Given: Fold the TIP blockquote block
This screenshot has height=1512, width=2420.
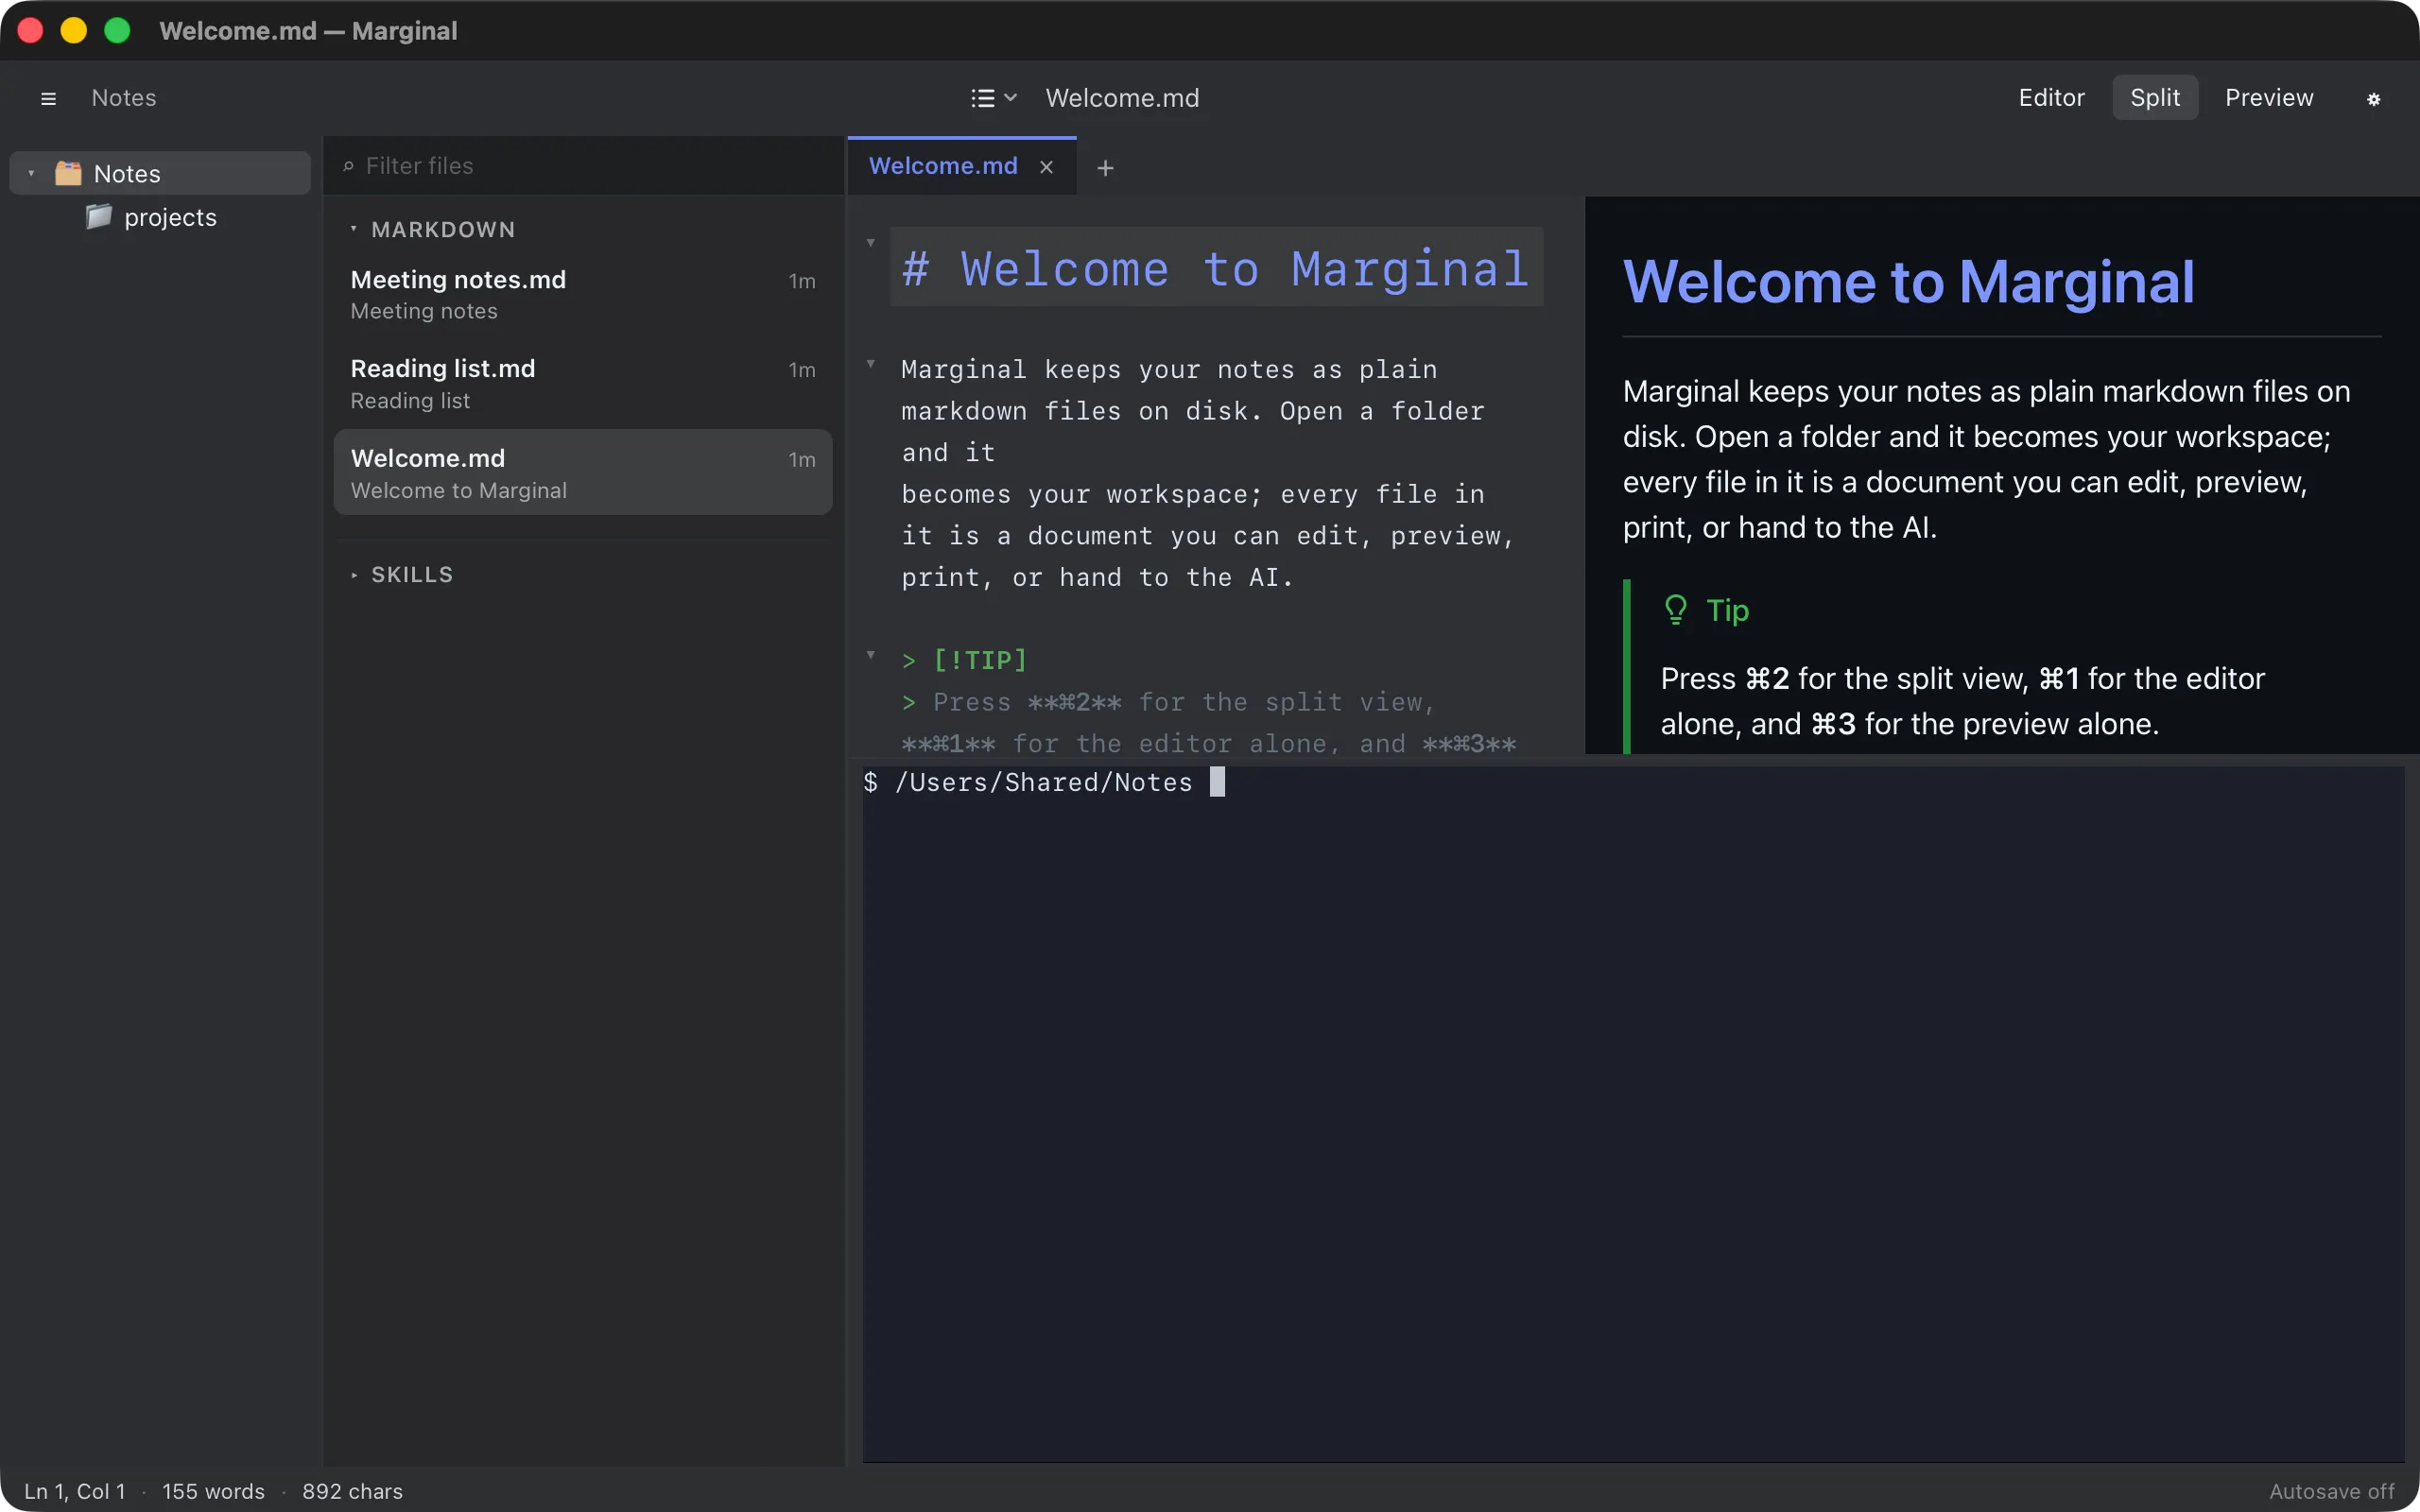Looking at the screenshot, I should (x=871, y=656).
